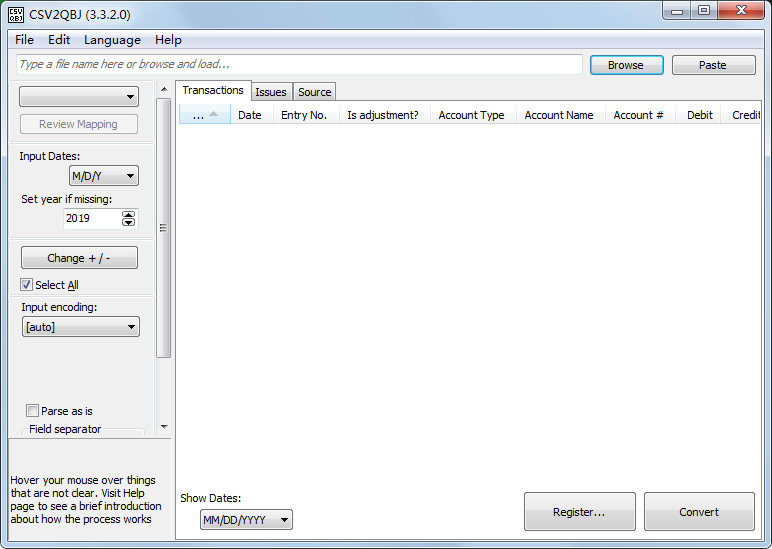Uncheck the Select All checkbox
This screenshot has height=549, width=772.
[27, 285]
